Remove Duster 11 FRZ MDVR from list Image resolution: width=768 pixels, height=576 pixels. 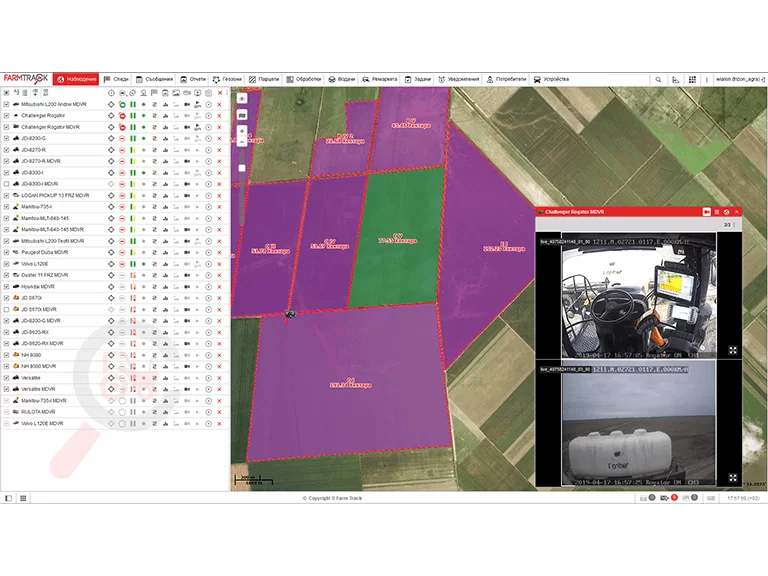pyautogui.click(x=219, y=275)
